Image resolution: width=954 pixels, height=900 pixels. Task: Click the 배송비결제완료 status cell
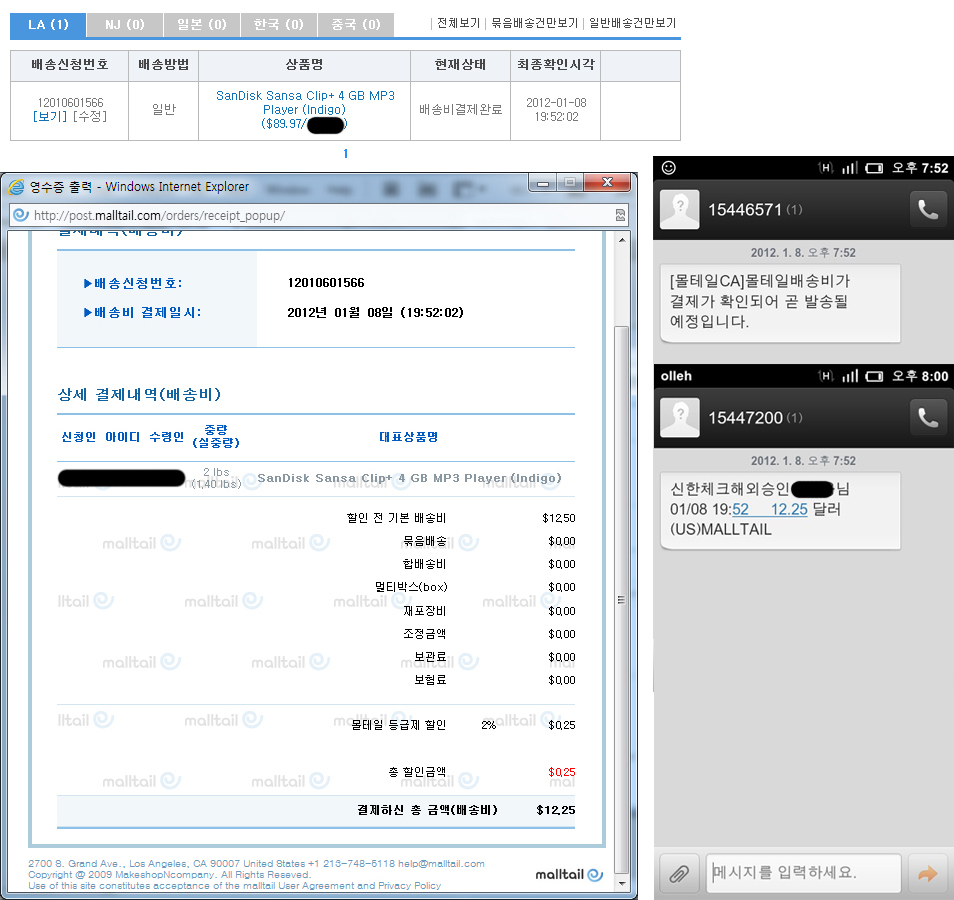461,110
